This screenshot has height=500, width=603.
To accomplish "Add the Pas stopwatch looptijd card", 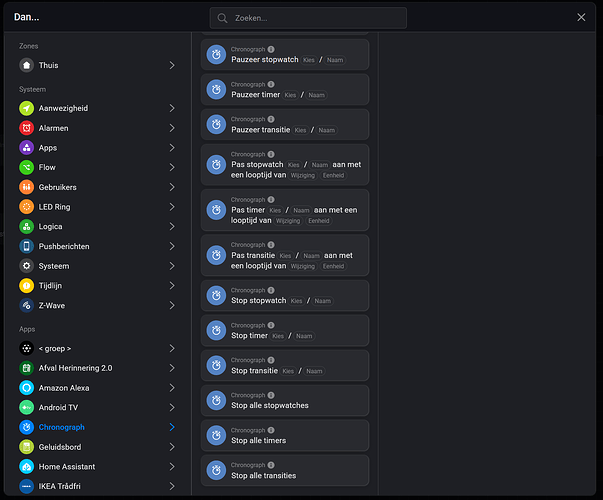I will [x=285, y=165].
